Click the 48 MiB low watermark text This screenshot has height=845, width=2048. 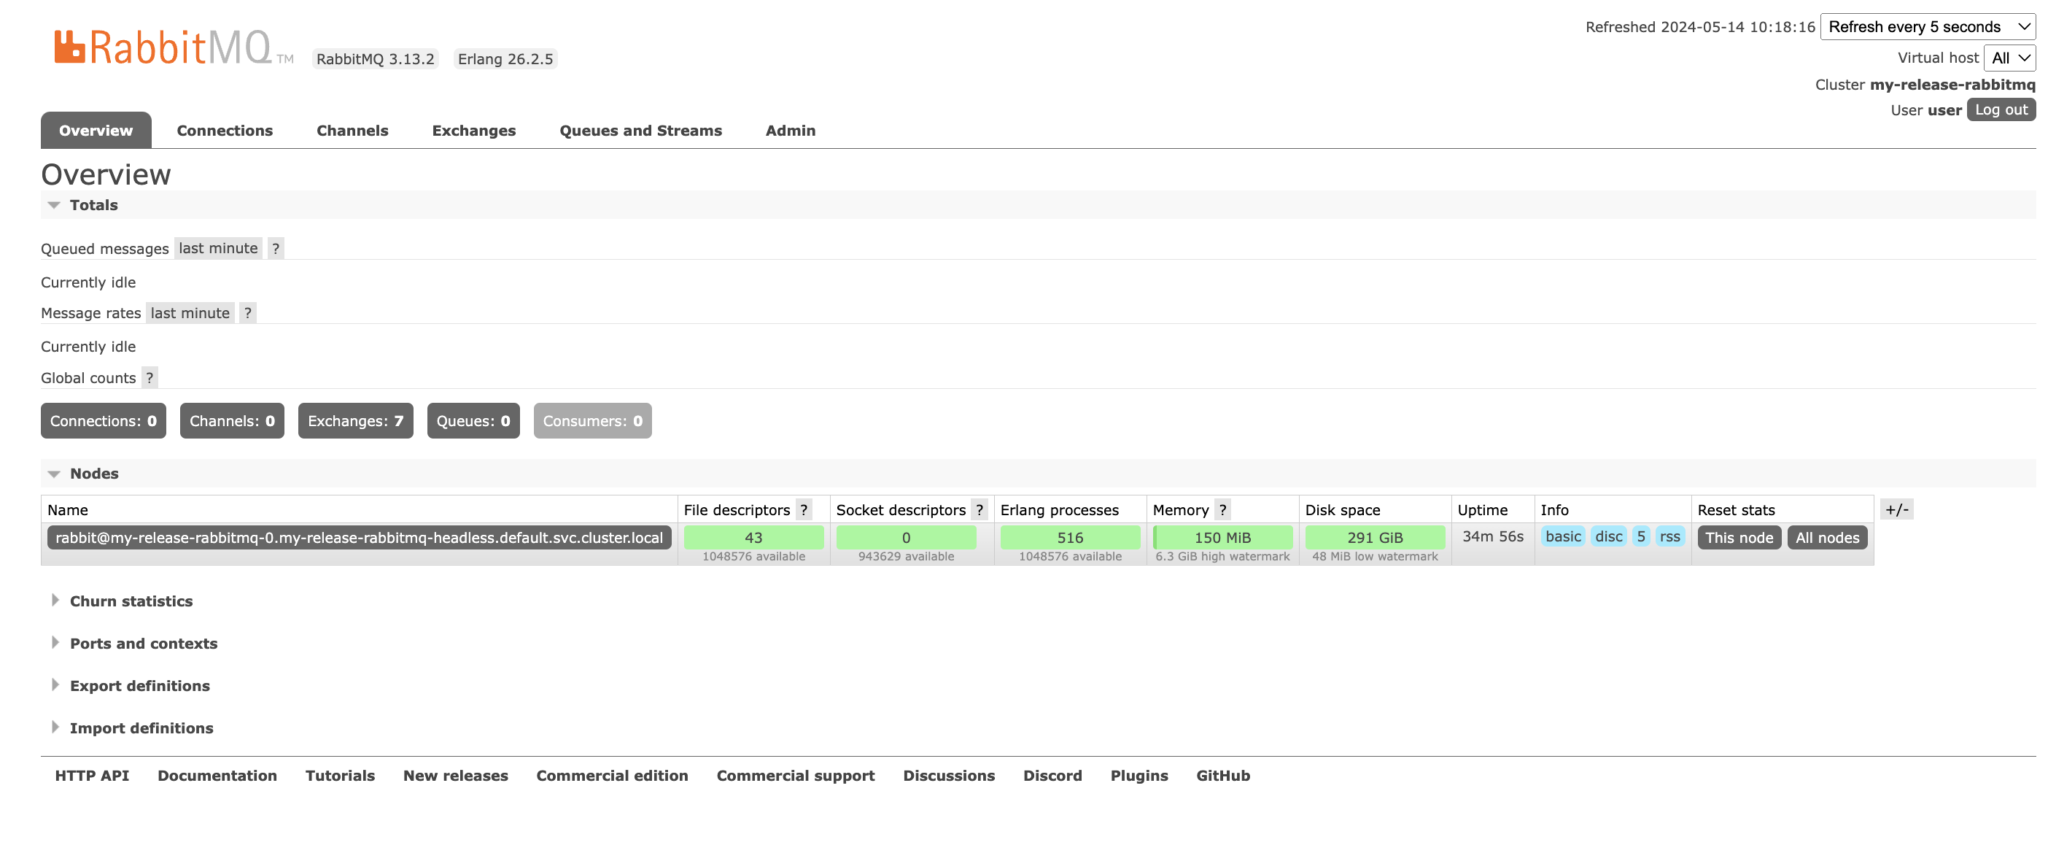(x=1375, y=557)
